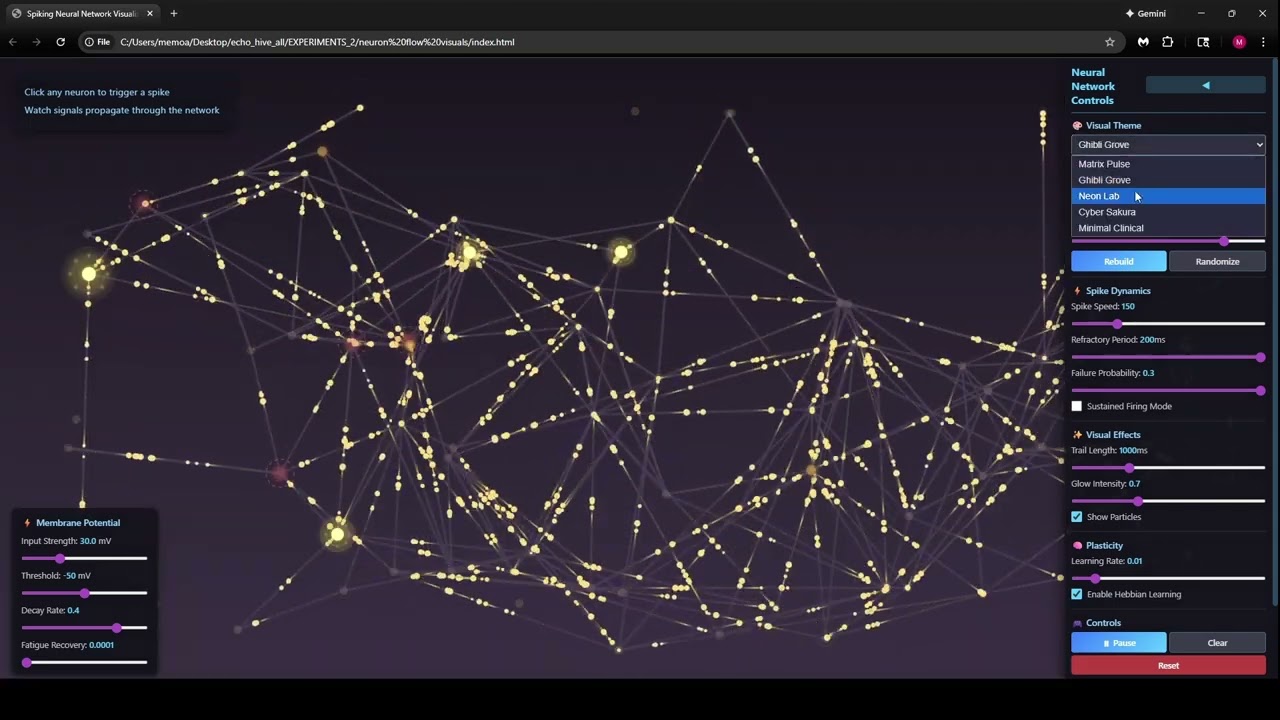
Task: Pick Matrix Pulse from the theme list
Action: [x=1104, y=164]
